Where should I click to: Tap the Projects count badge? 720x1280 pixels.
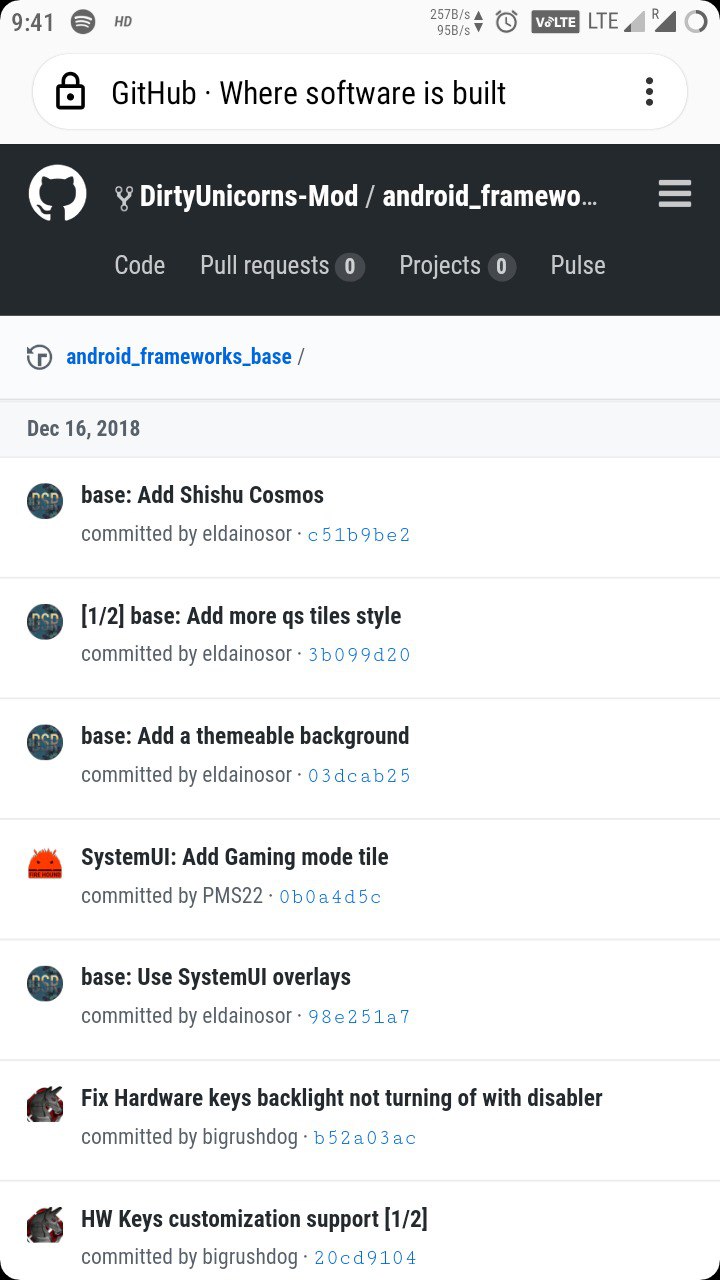(501, 267)
